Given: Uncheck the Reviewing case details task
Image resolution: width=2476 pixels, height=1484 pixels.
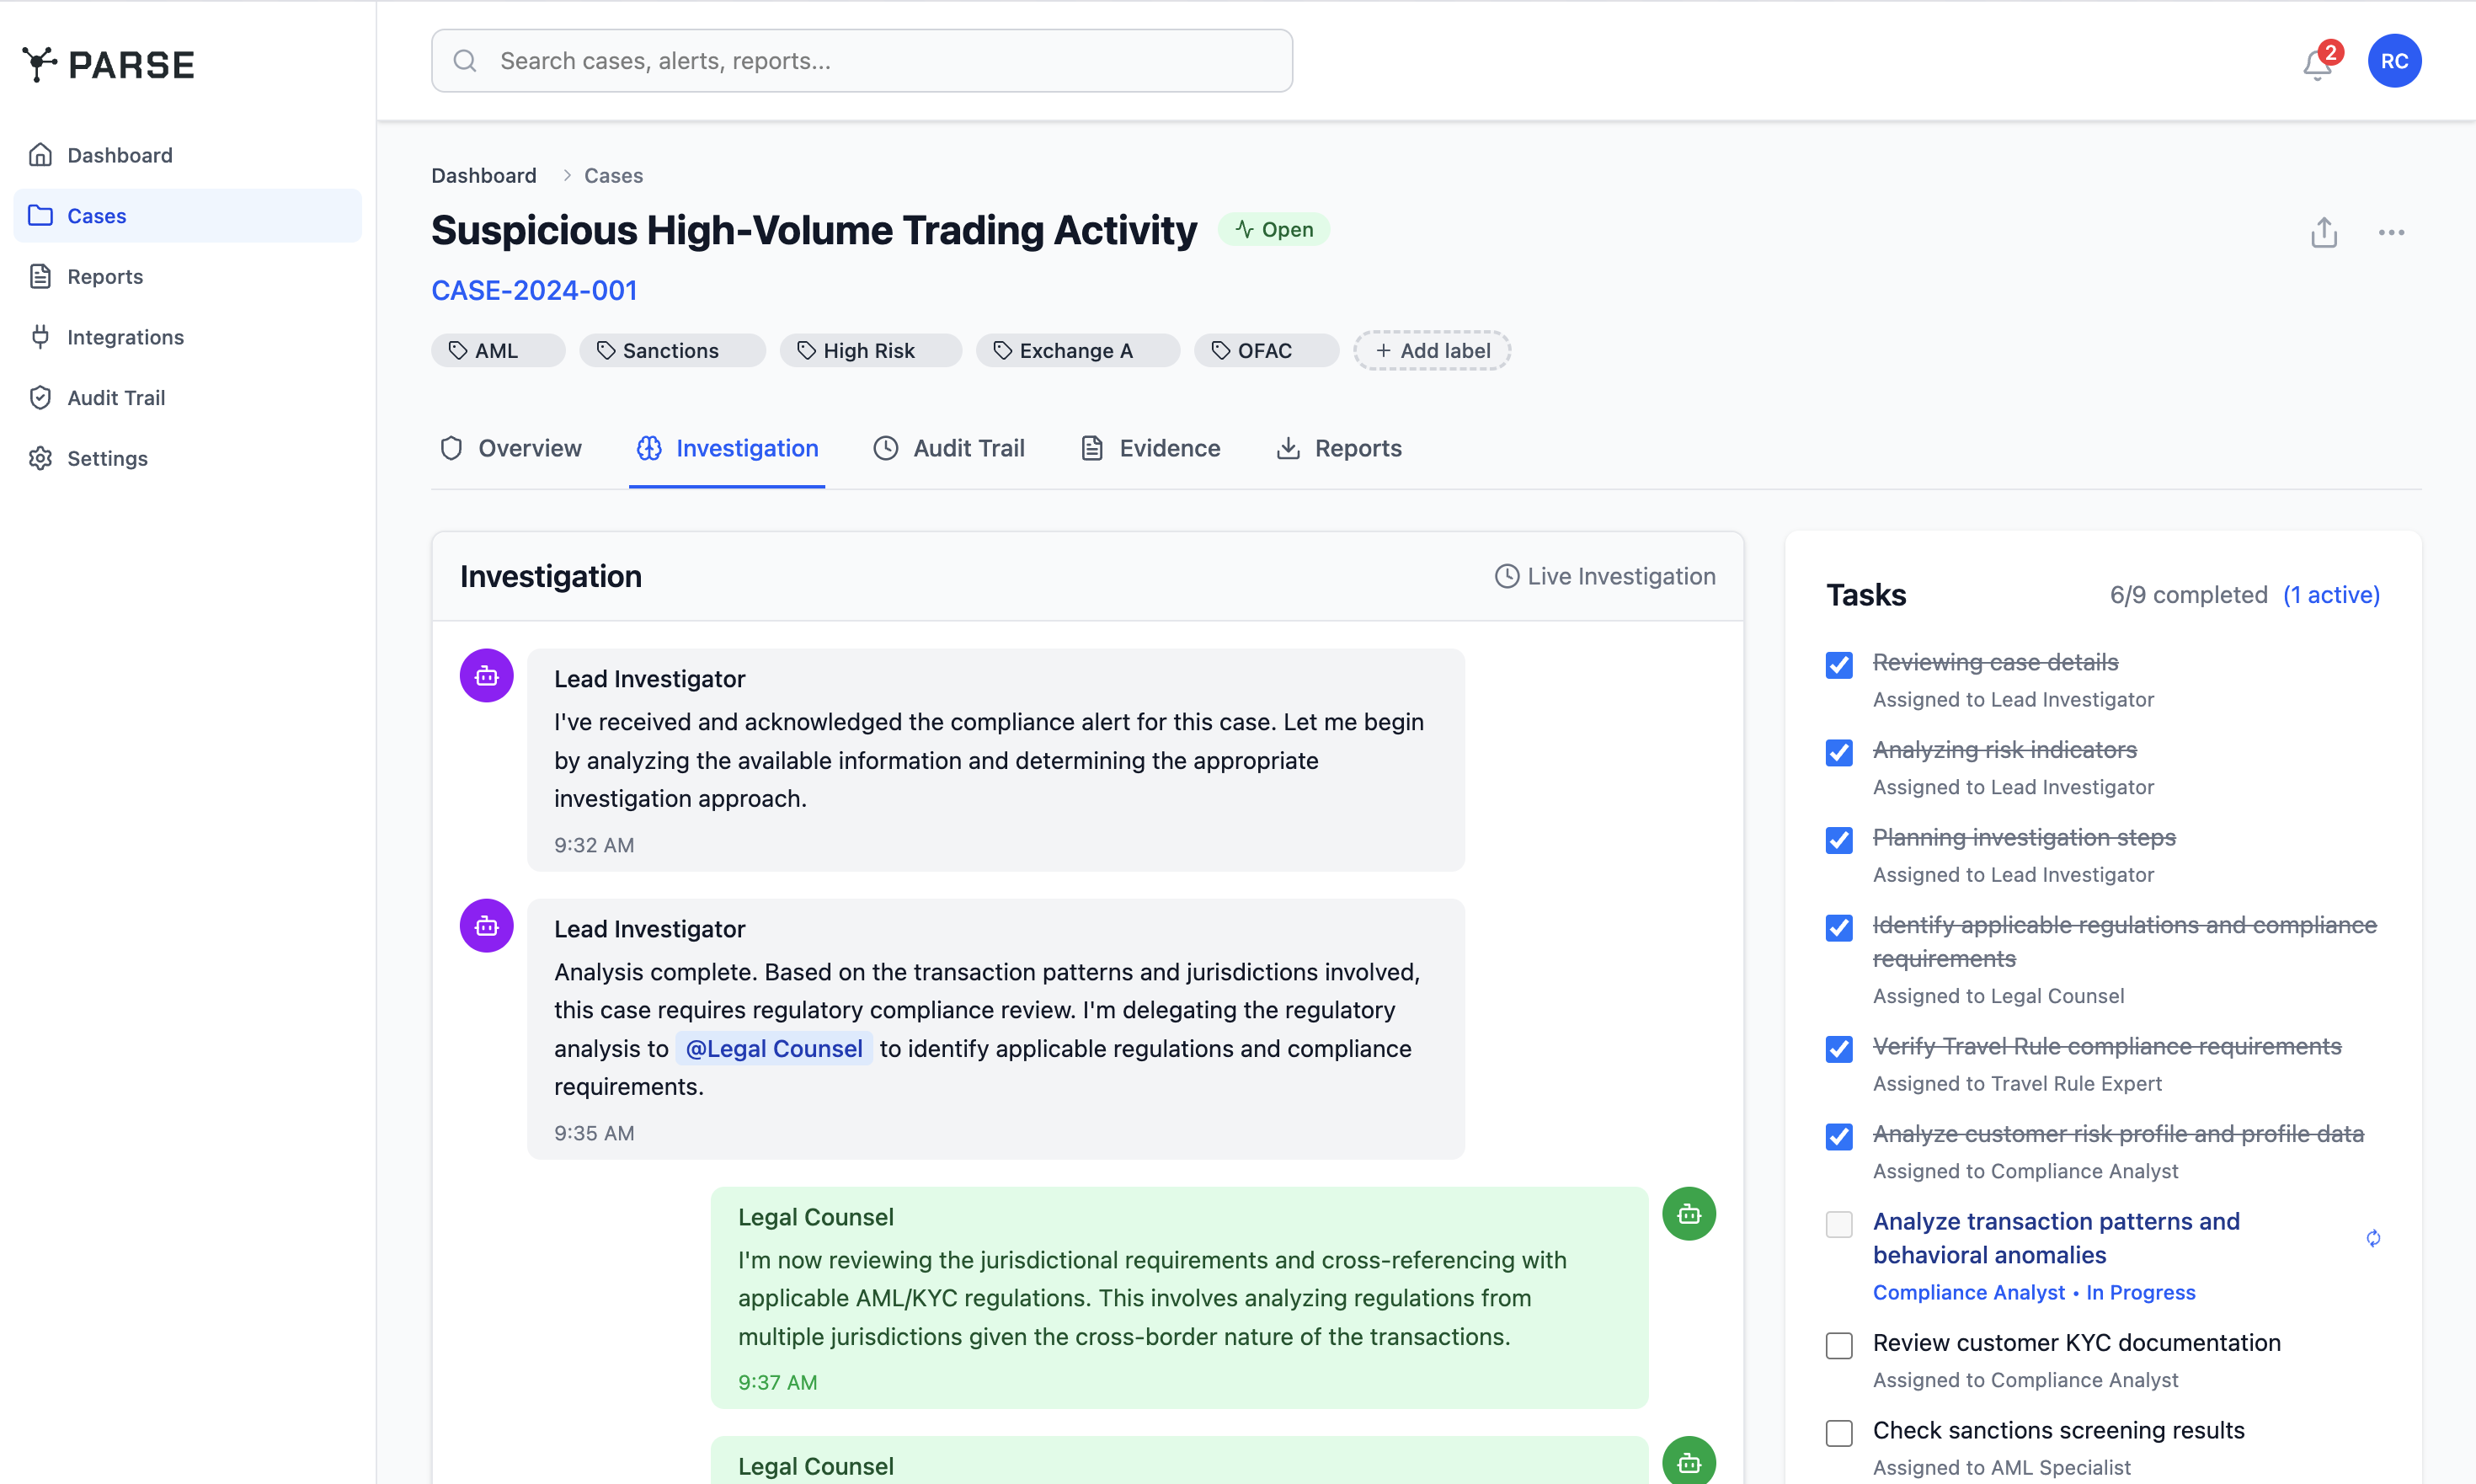Looking at the screenshot, I should click(1839, 665).
